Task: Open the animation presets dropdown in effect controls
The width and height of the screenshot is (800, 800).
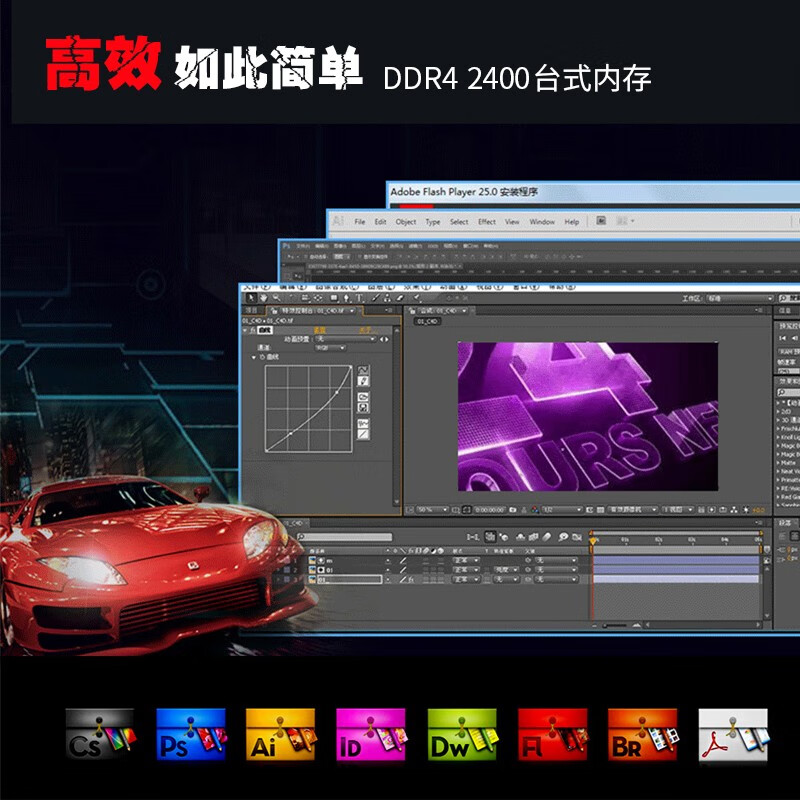Action: (x=345, y=339)
